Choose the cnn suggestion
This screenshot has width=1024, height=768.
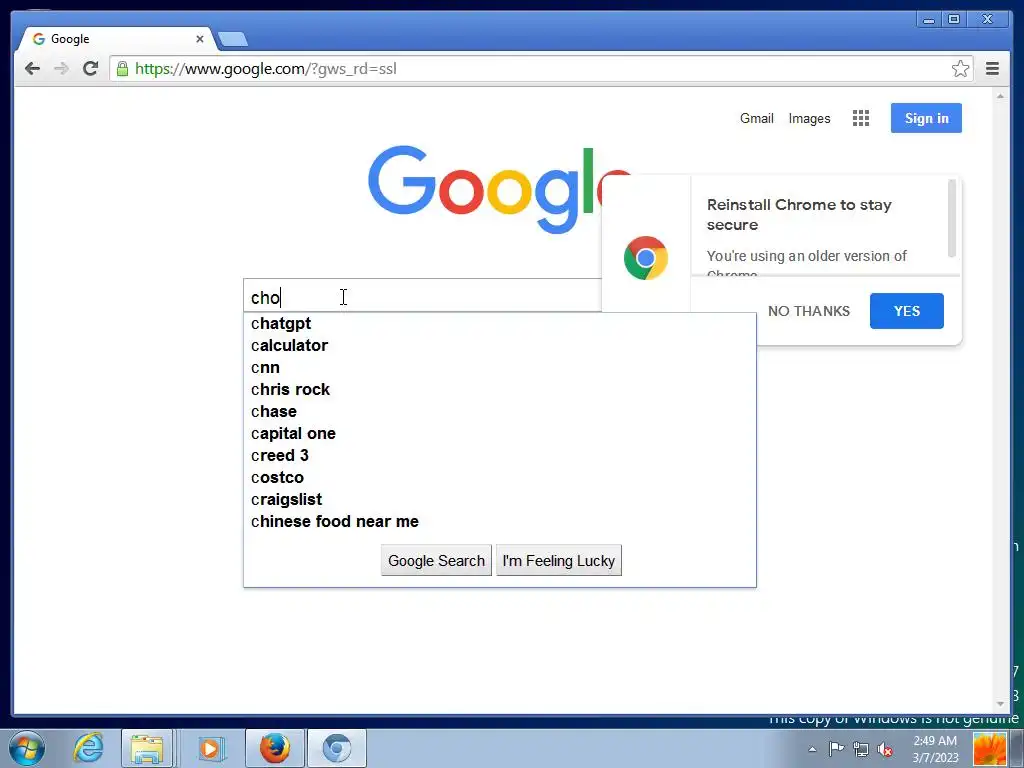pyautogui.click(x=500, y=368)
